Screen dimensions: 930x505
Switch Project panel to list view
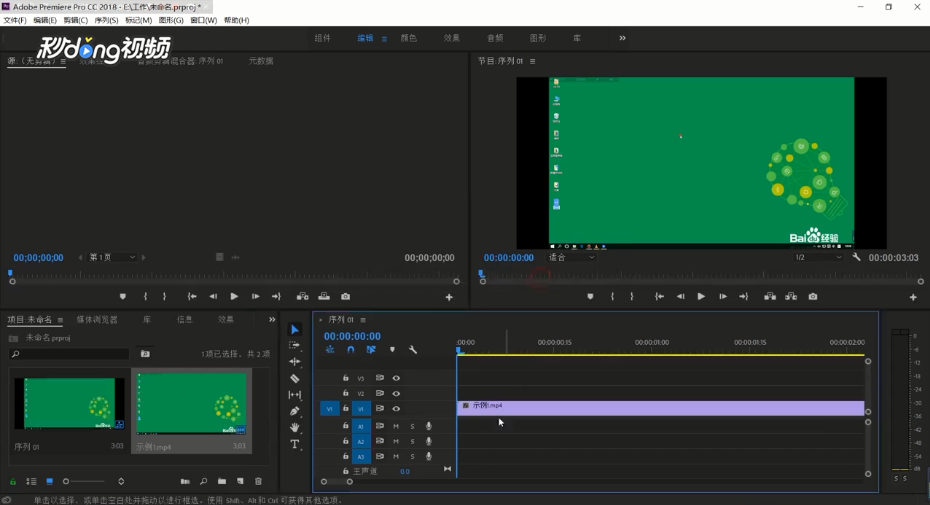pyautogui.click(x=31, y=481)
